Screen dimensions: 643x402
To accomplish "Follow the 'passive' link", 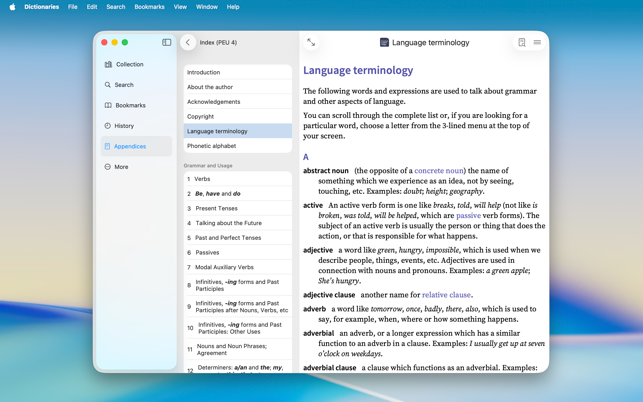I will point(468,215).
